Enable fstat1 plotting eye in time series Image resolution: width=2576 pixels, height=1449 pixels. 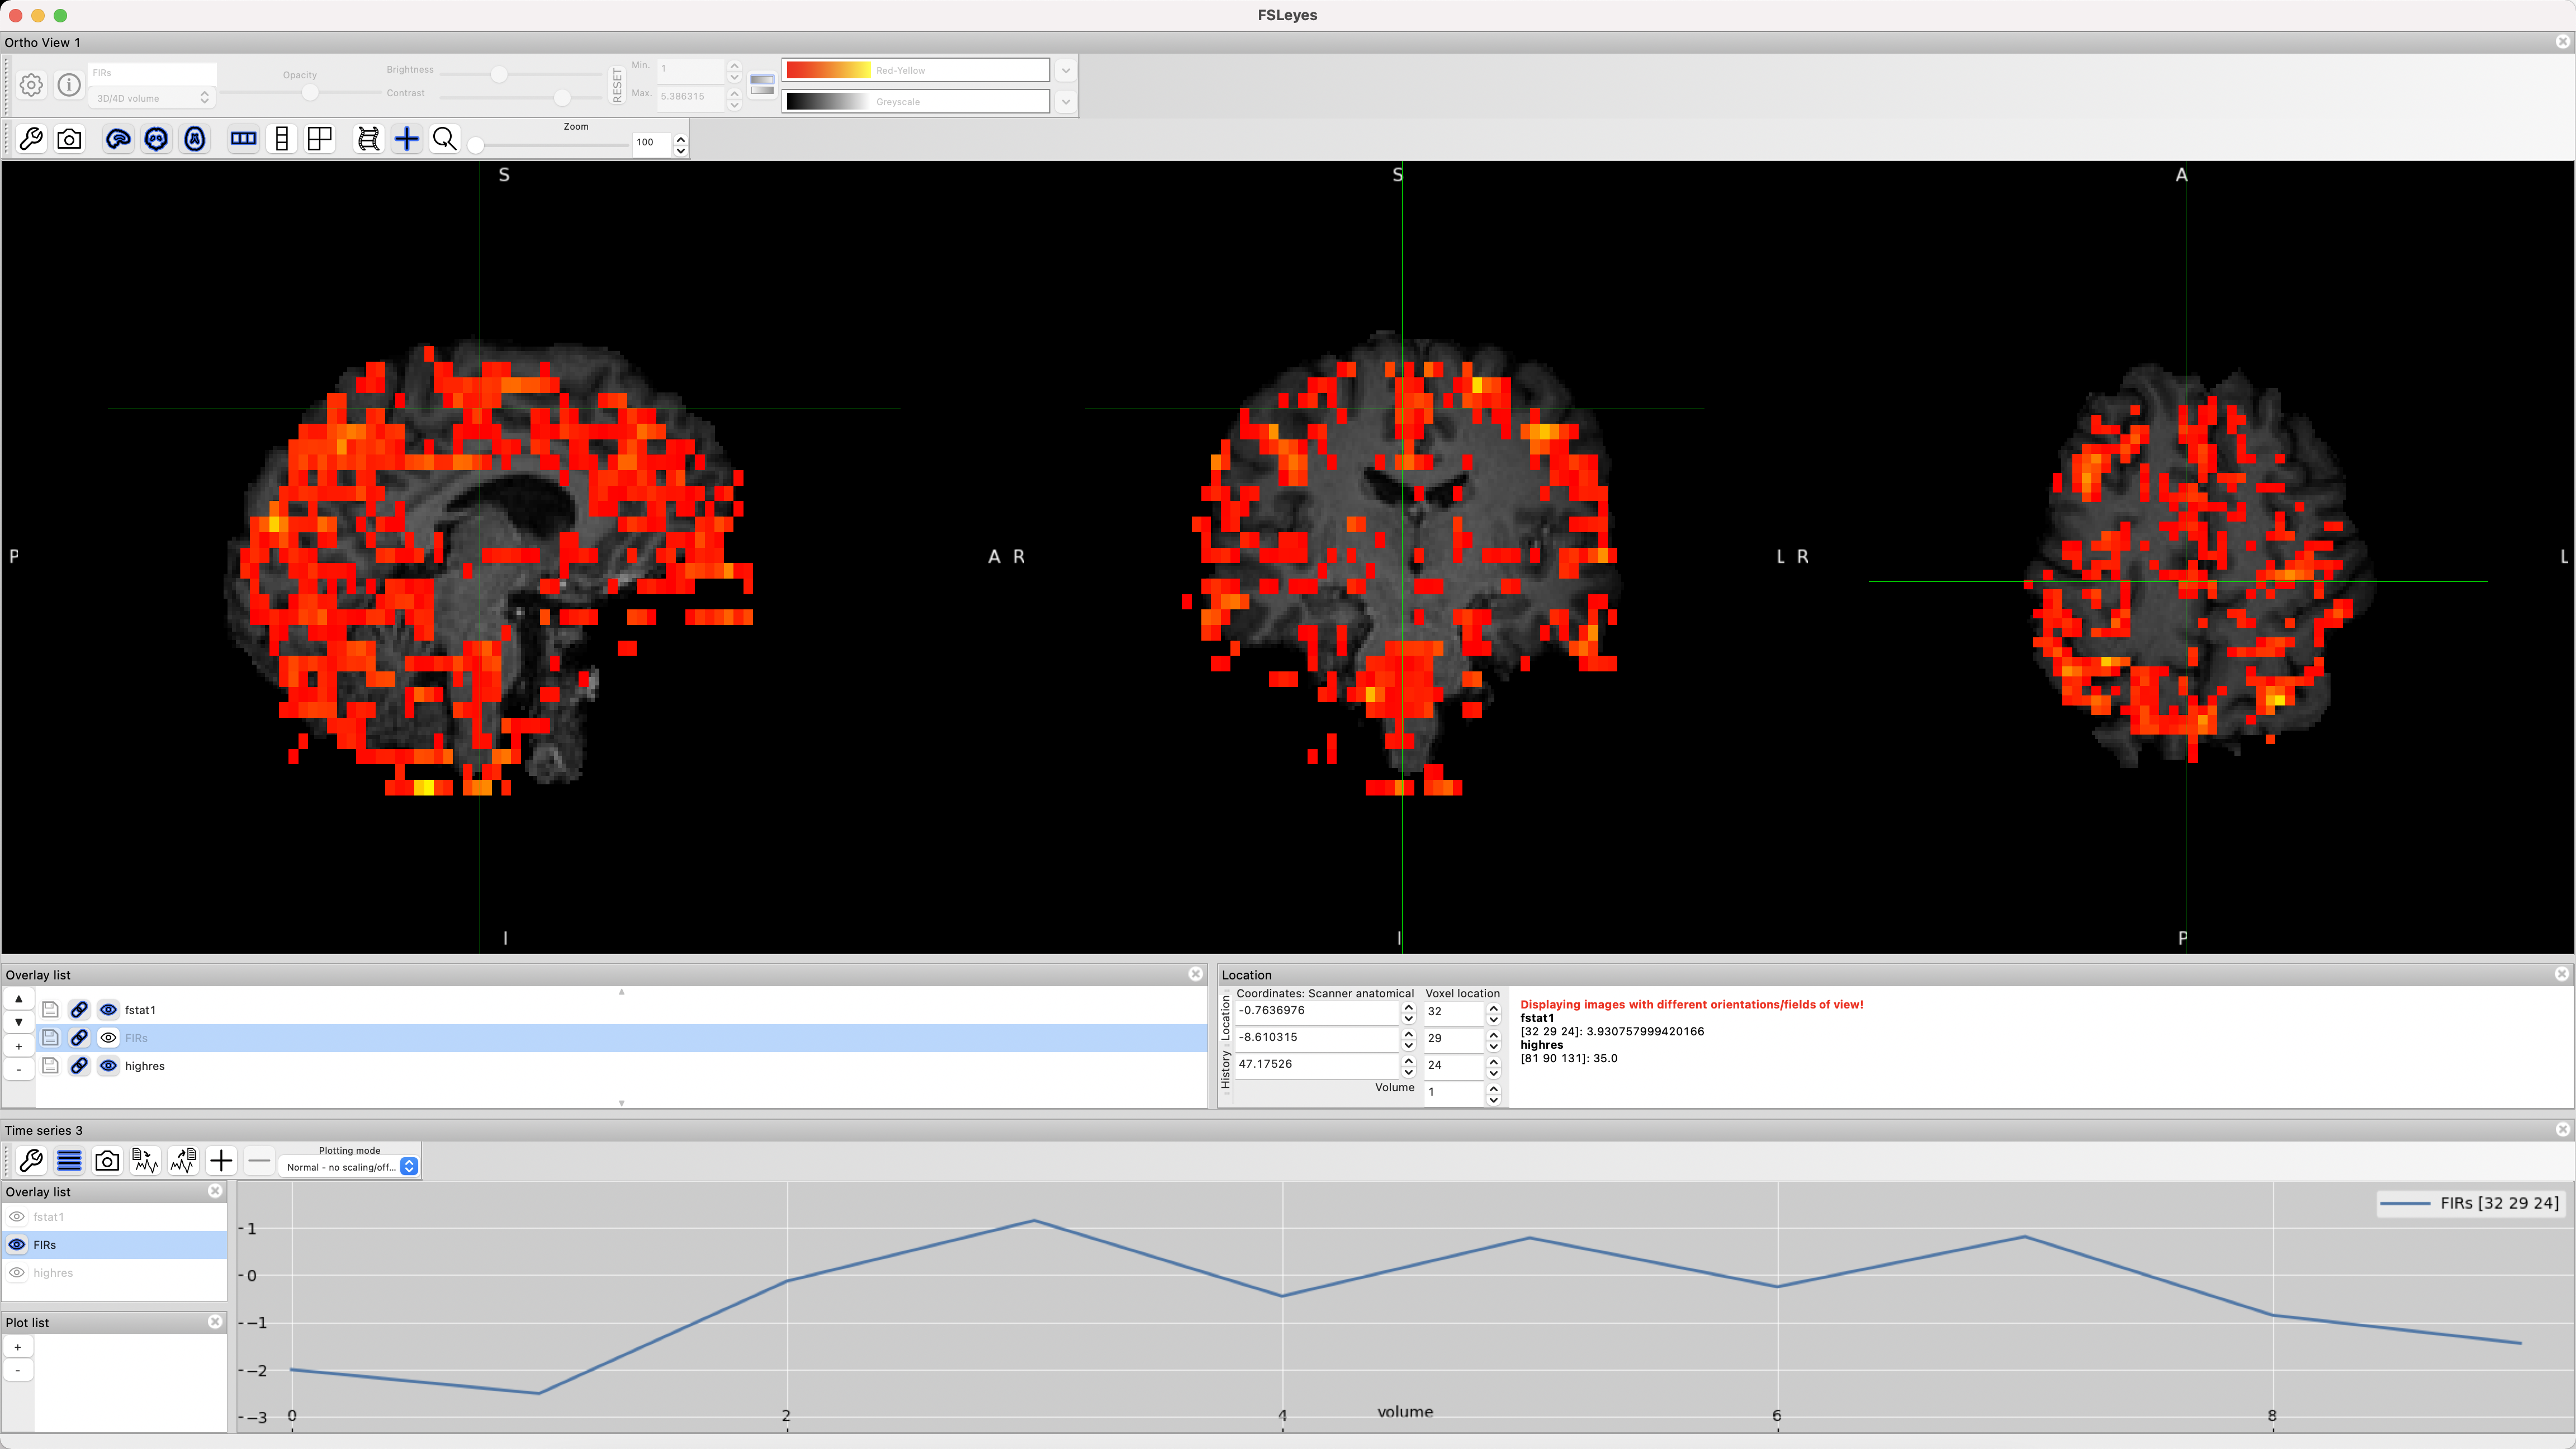pyautogui.click(x=17, y=1217)
